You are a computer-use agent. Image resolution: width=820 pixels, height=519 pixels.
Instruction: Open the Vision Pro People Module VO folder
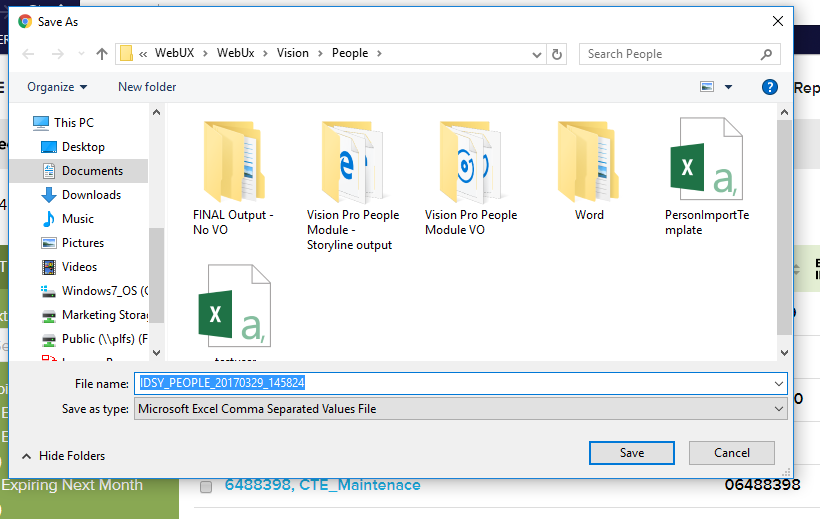tap(470, 160)
